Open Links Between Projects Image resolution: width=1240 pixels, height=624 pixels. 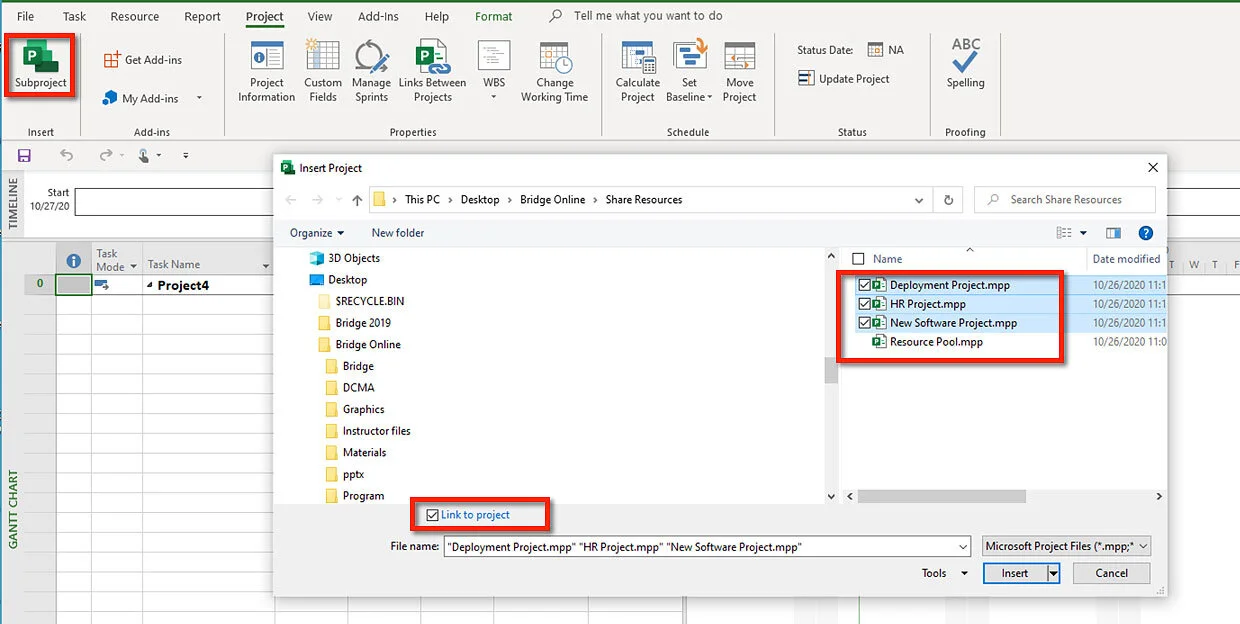[432, 72]
